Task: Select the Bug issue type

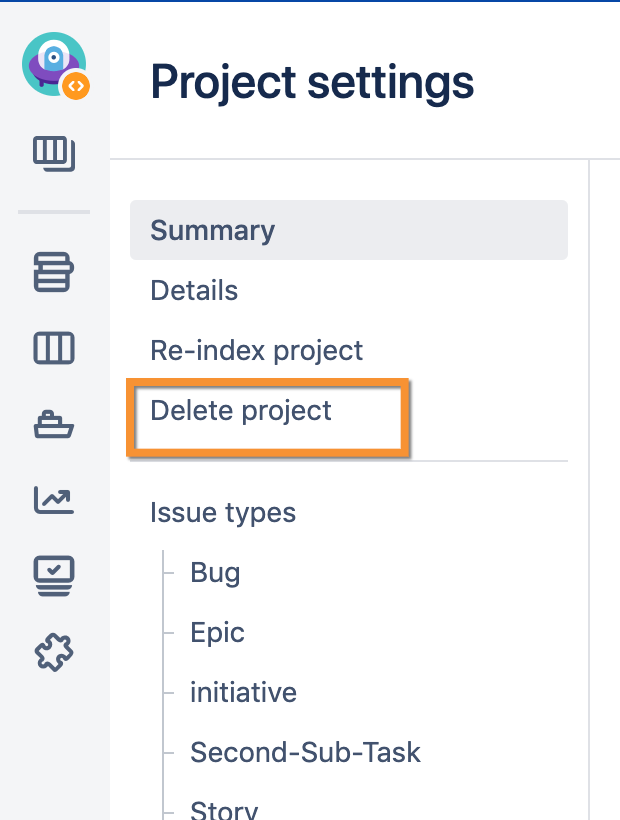Action: pyautogui.click(x=215, y=572)
